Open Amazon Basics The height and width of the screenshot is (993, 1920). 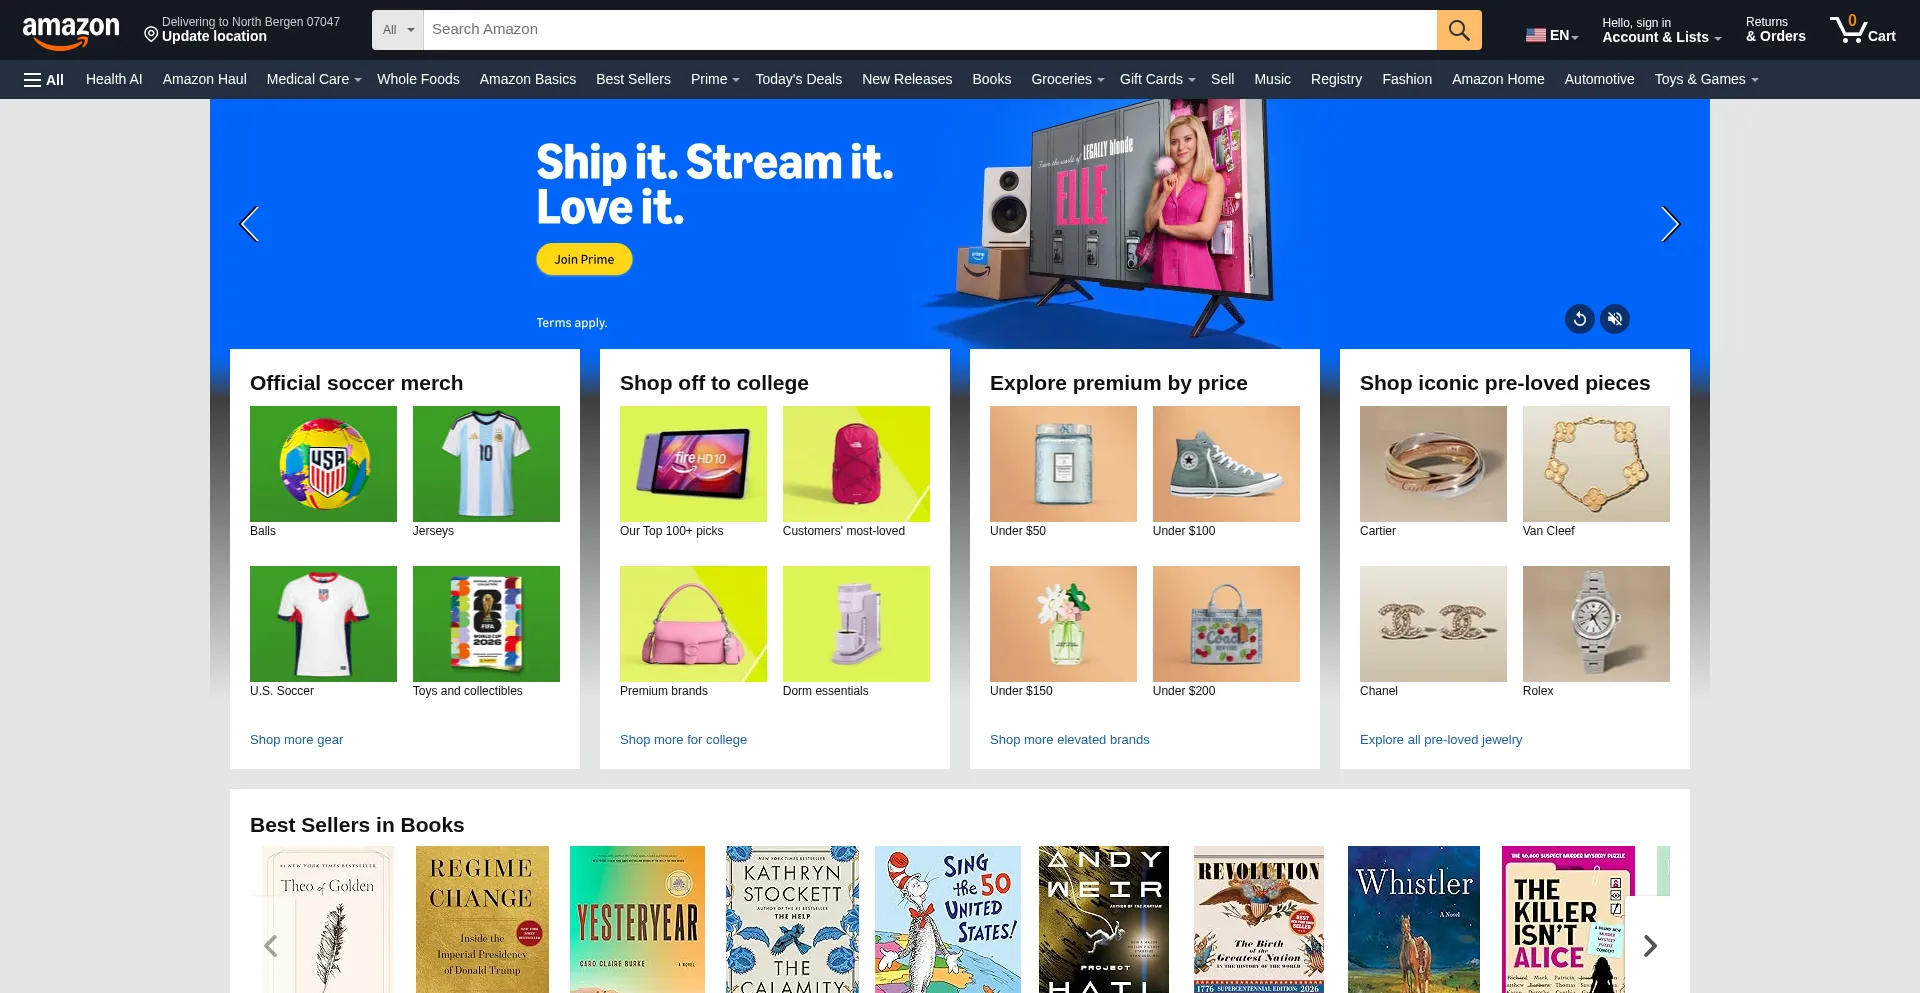click(x=528, y=80)
